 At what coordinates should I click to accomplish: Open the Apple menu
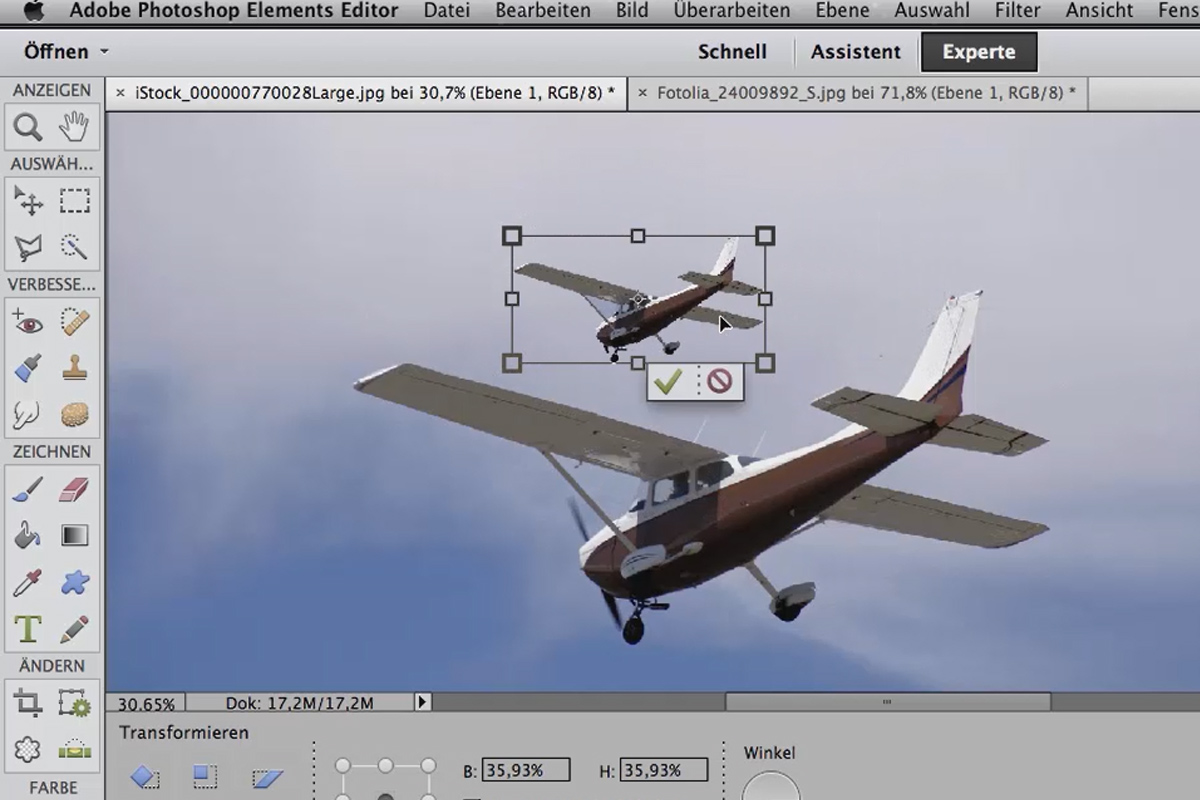(34, 11)
